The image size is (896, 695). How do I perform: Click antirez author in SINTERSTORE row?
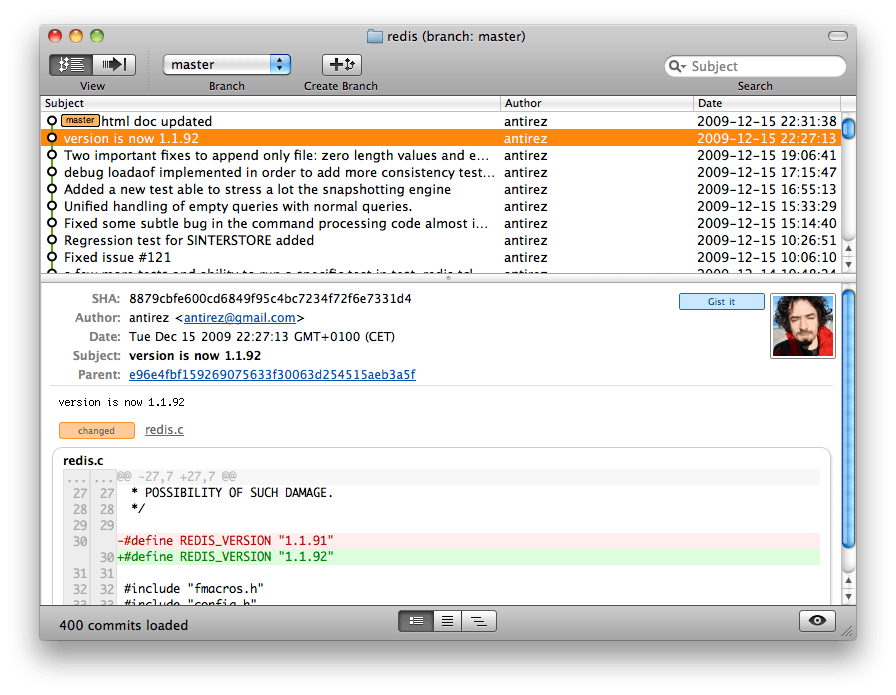(526, 241)
